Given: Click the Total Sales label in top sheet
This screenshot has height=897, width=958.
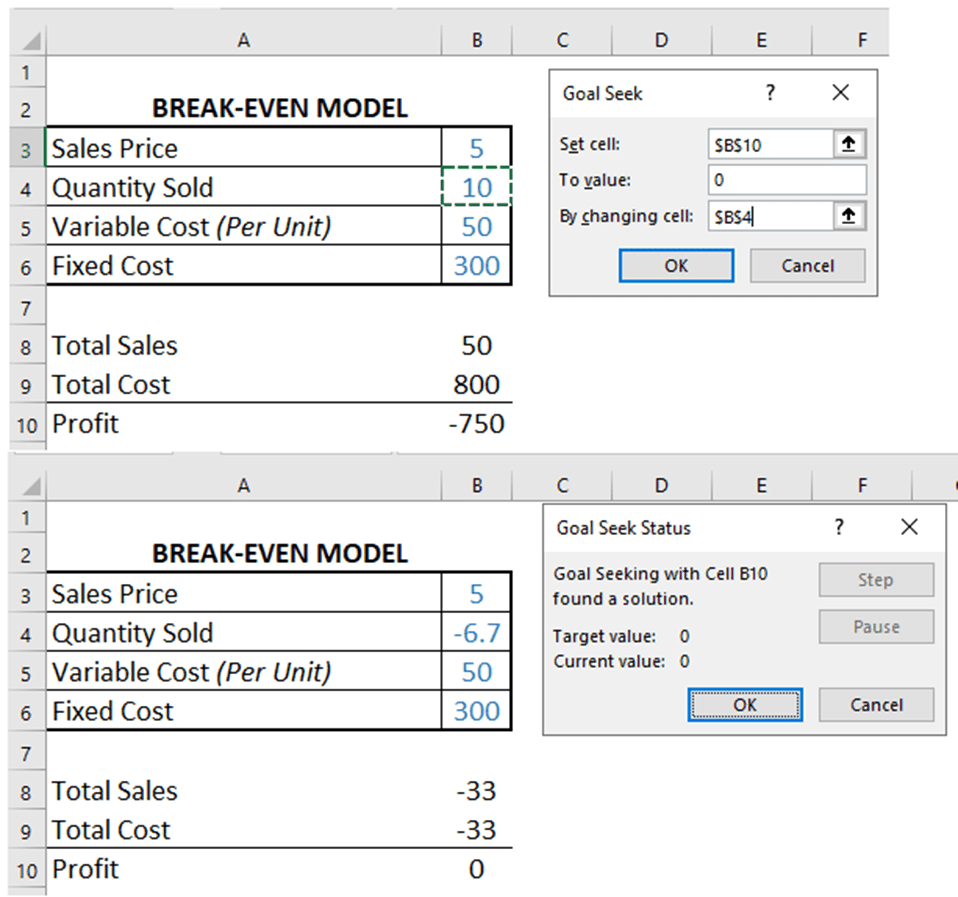Looking at the screenshot, I should [x=115, y=345].
